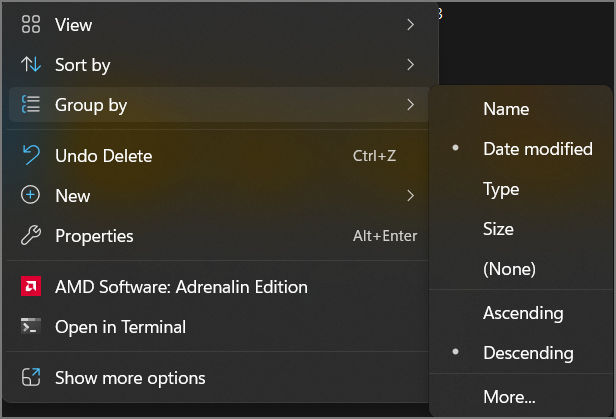616x419 pixels.
Task: Click the red AMD Software icon
Action: (31, 287)
